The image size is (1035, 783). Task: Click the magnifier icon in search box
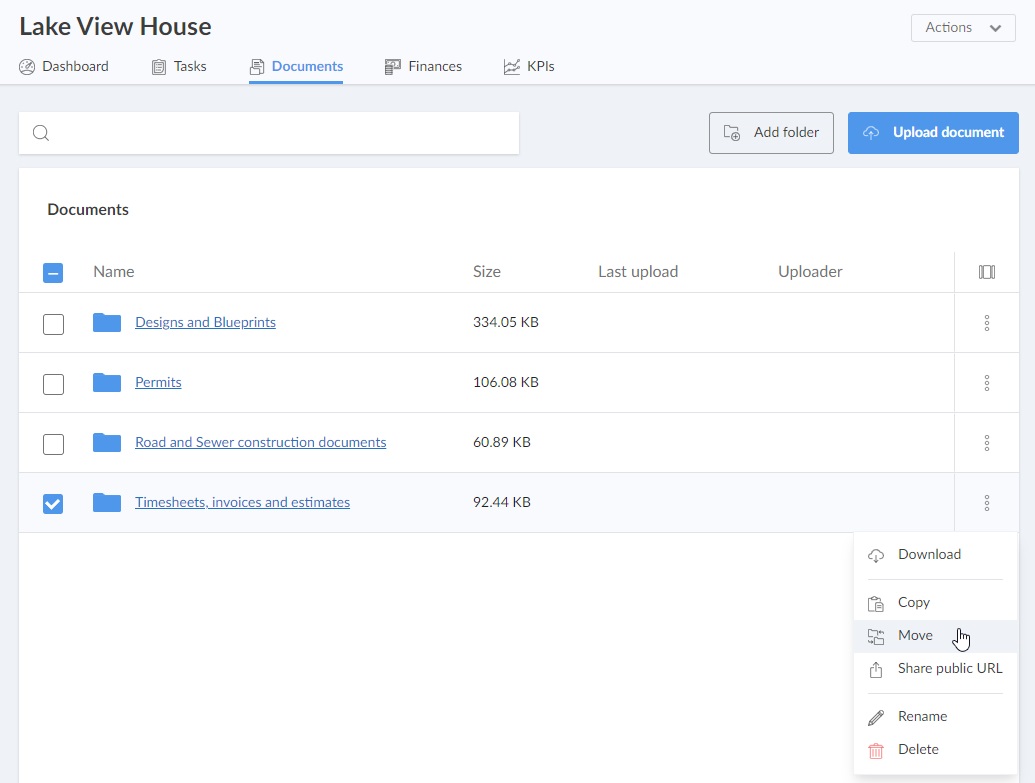pos(41,133)
